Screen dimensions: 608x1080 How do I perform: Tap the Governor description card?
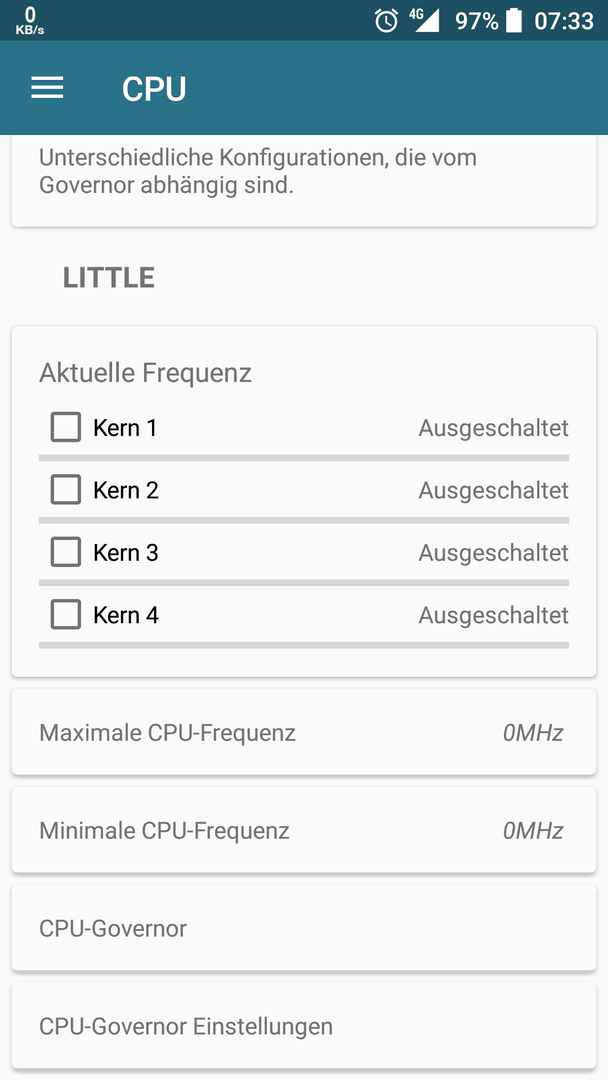tap(304, 180)
